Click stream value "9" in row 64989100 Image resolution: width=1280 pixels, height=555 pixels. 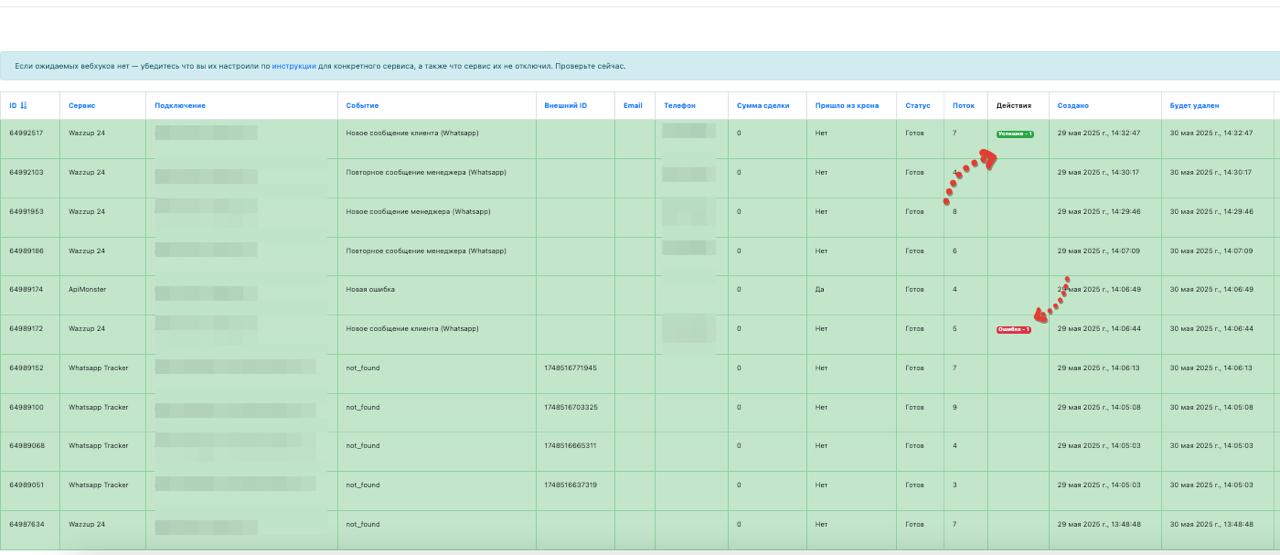click(x=955, y=407)
